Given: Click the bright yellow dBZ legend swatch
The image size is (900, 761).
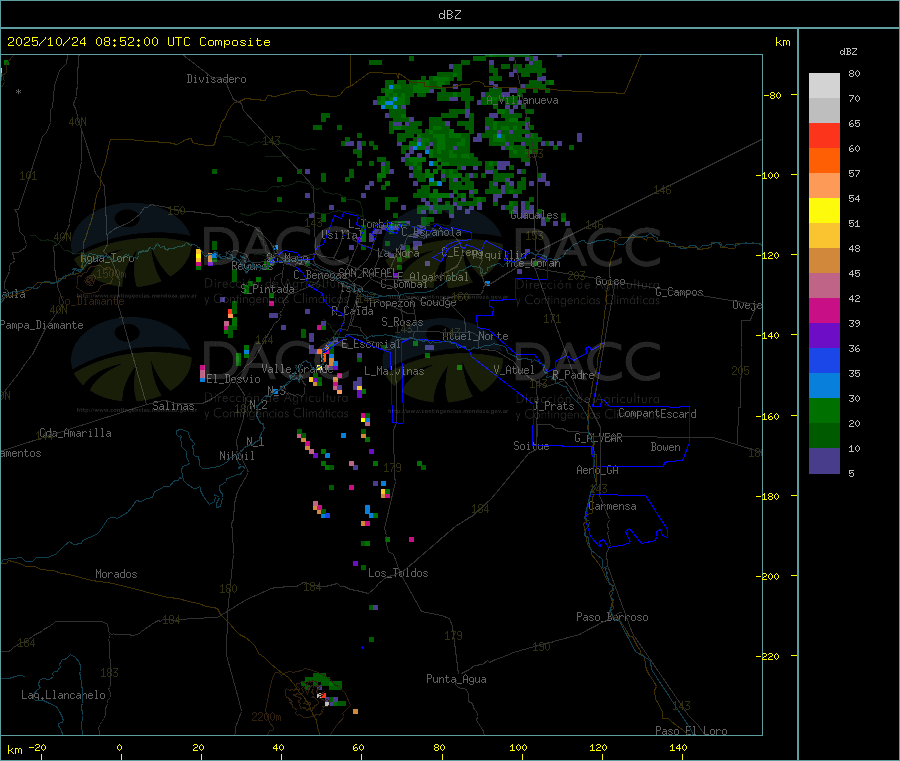Looking at the screenshot, I should coord(824,211).
